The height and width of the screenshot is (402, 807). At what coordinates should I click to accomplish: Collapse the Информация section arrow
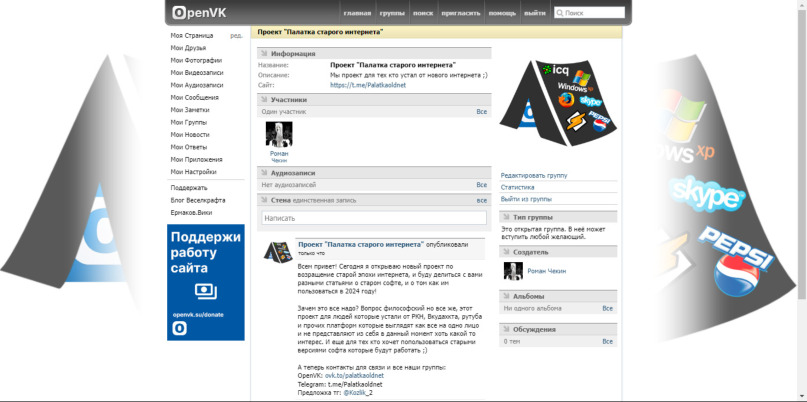pos(264,54)
